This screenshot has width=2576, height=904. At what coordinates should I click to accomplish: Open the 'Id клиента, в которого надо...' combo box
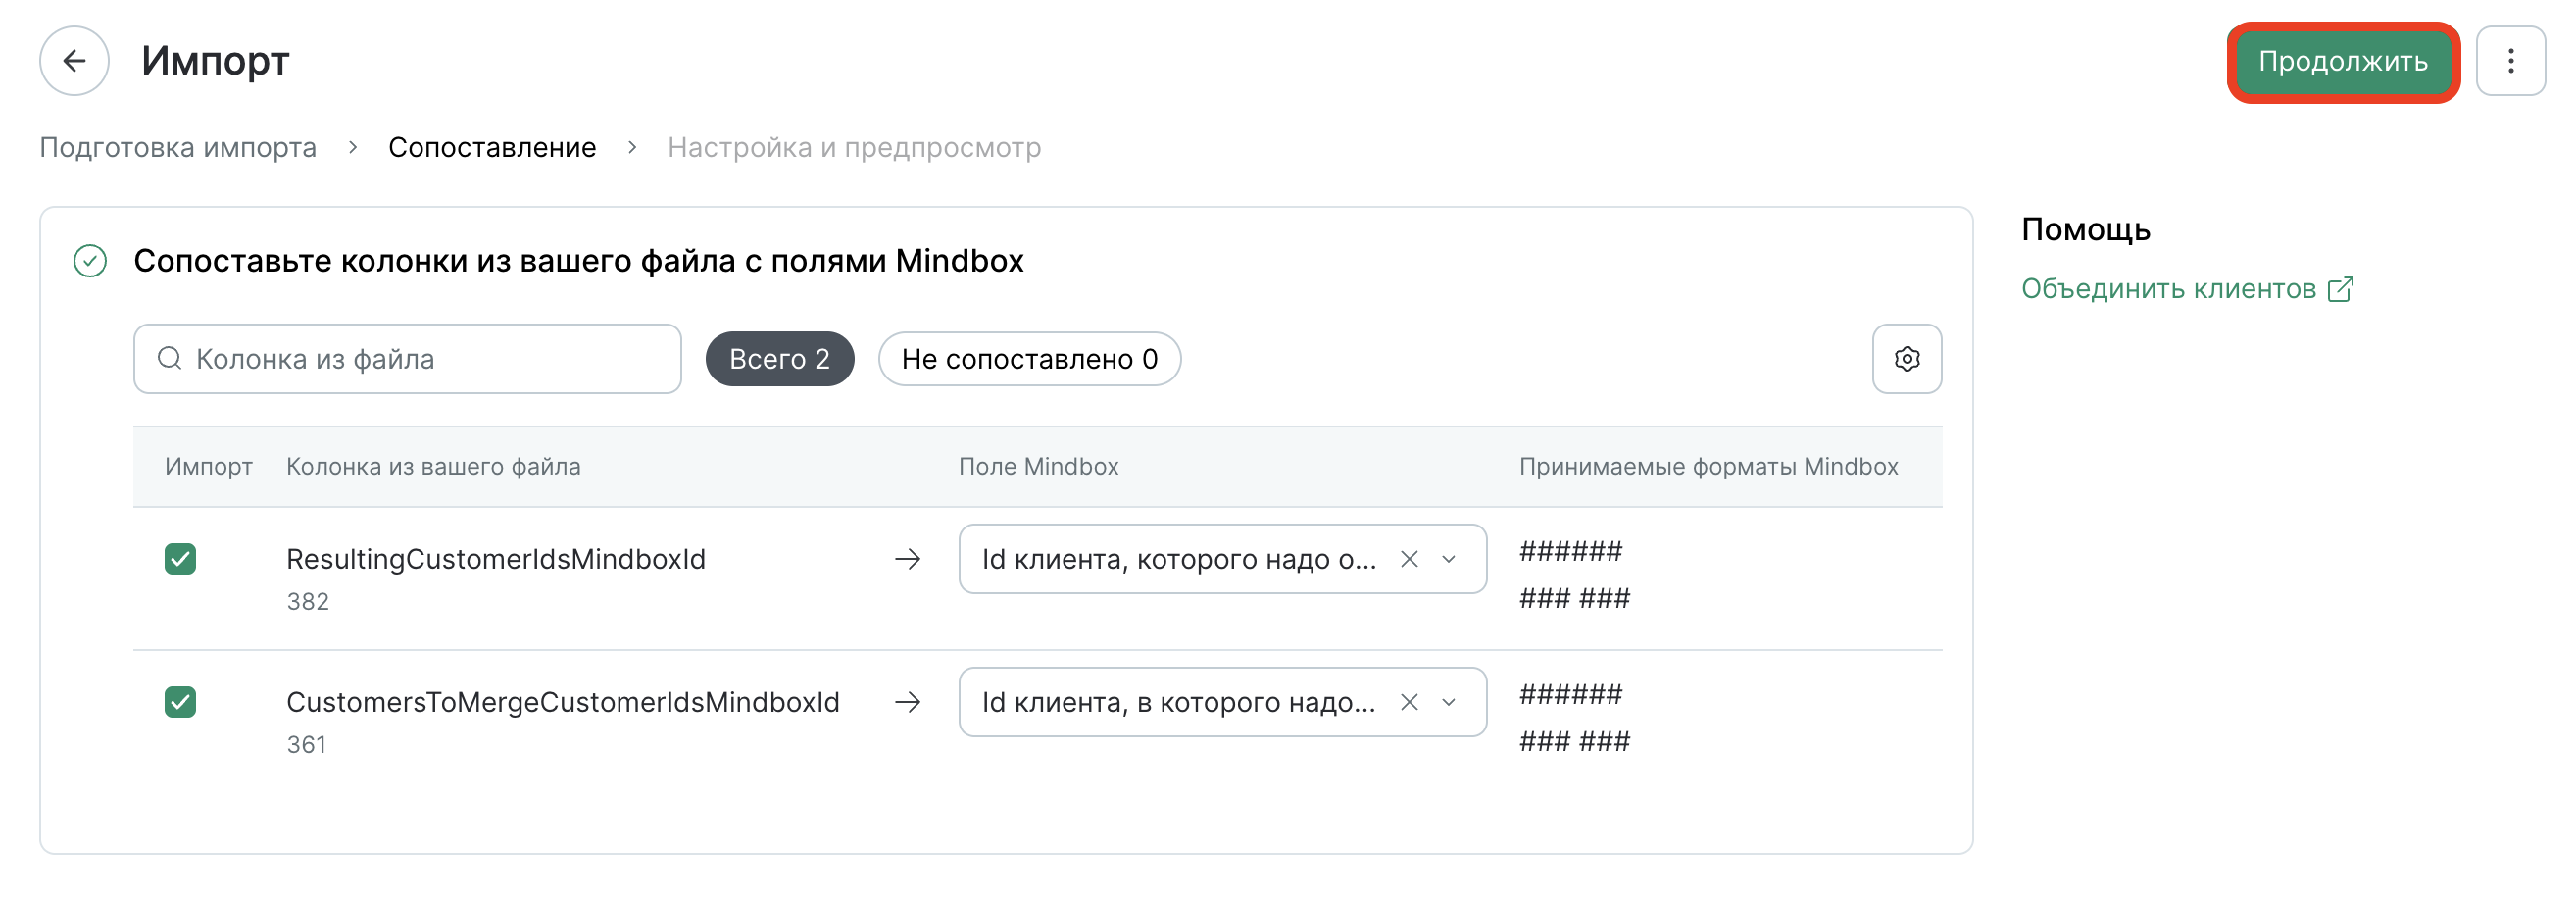coord(1222,702)
